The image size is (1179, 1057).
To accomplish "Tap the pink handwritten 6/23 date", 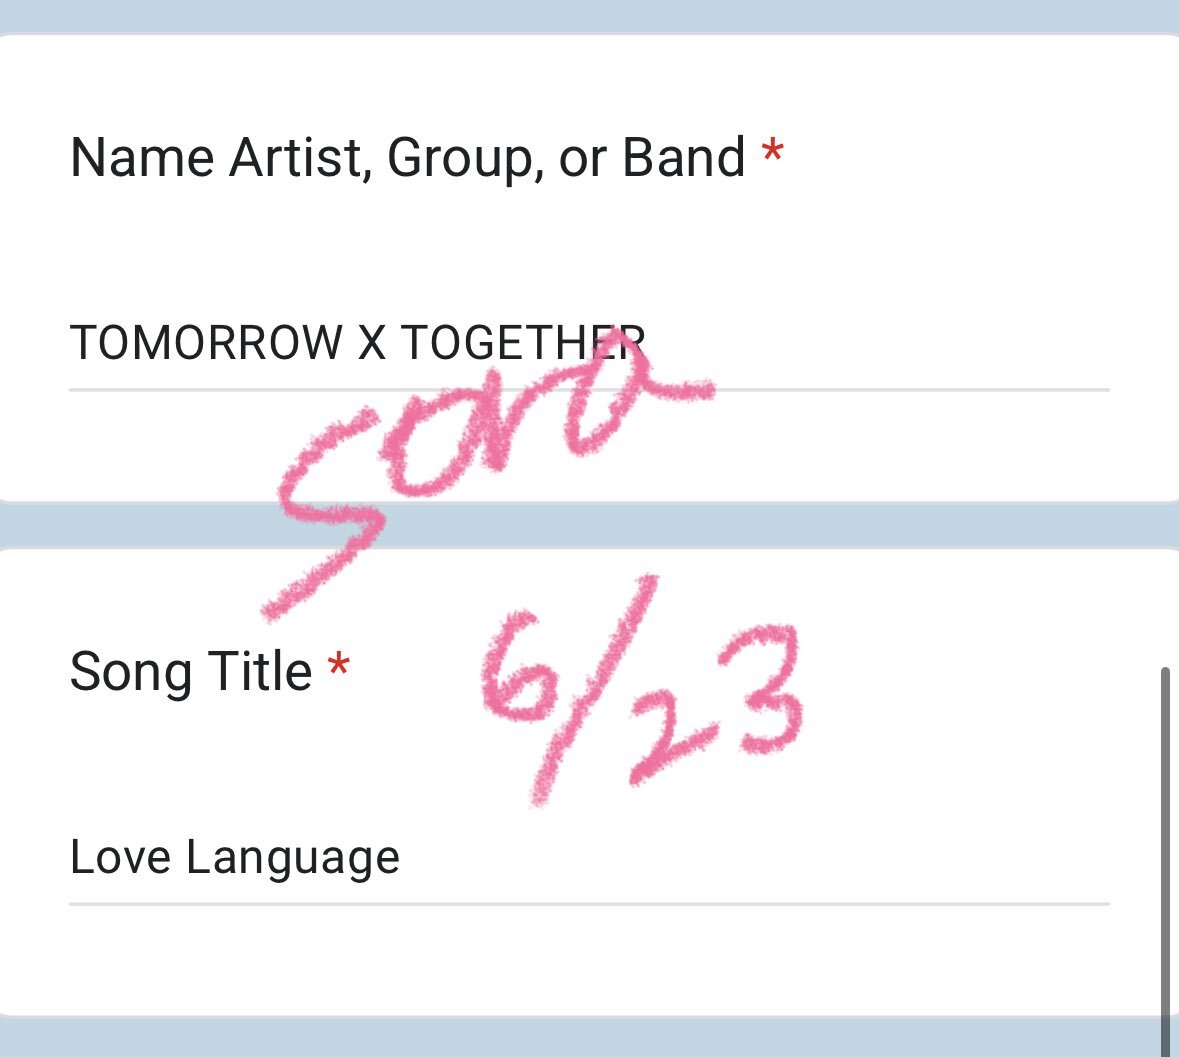I will pos(643,690).
